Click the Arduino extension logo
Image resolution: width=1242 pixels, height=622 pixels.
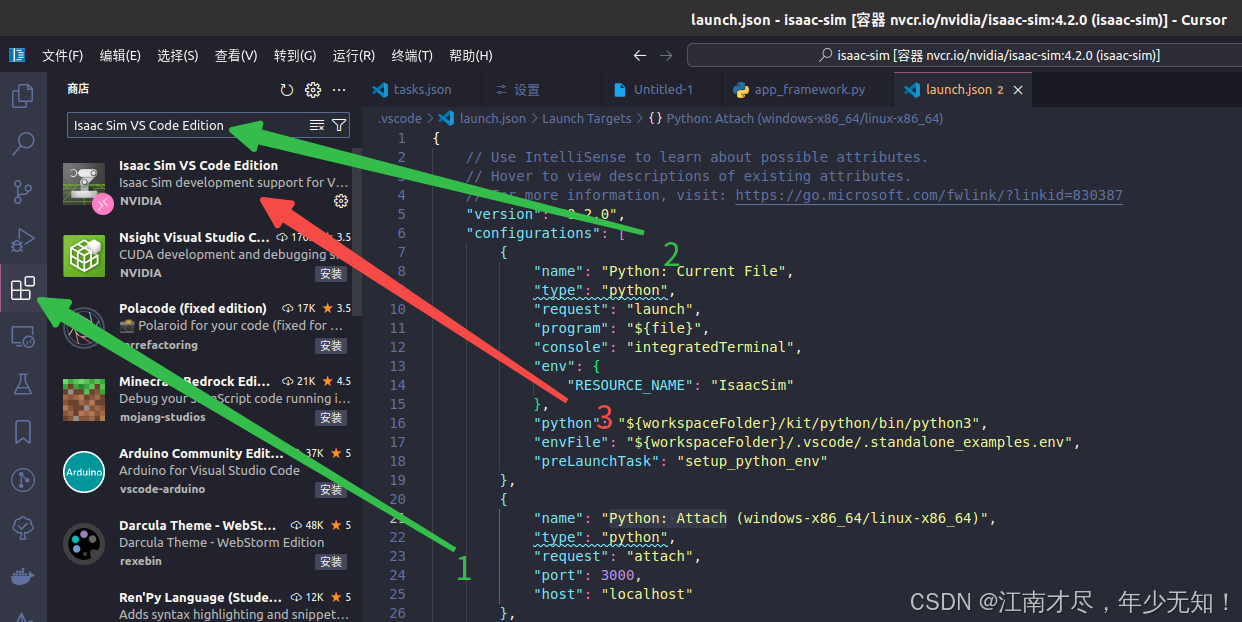pyautogui.click(x=84, y=472)
